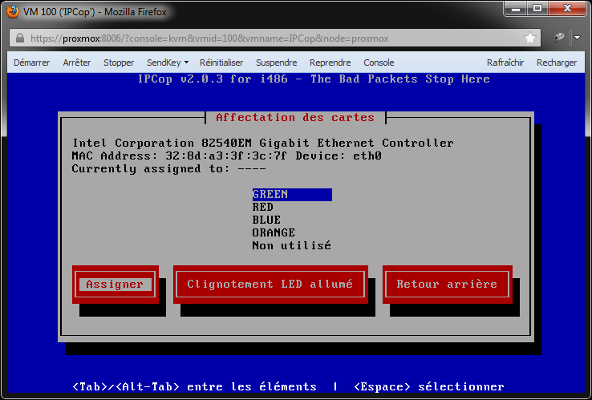Select the GREEN interface option
592x400 pixels.
tap(292, 195)
